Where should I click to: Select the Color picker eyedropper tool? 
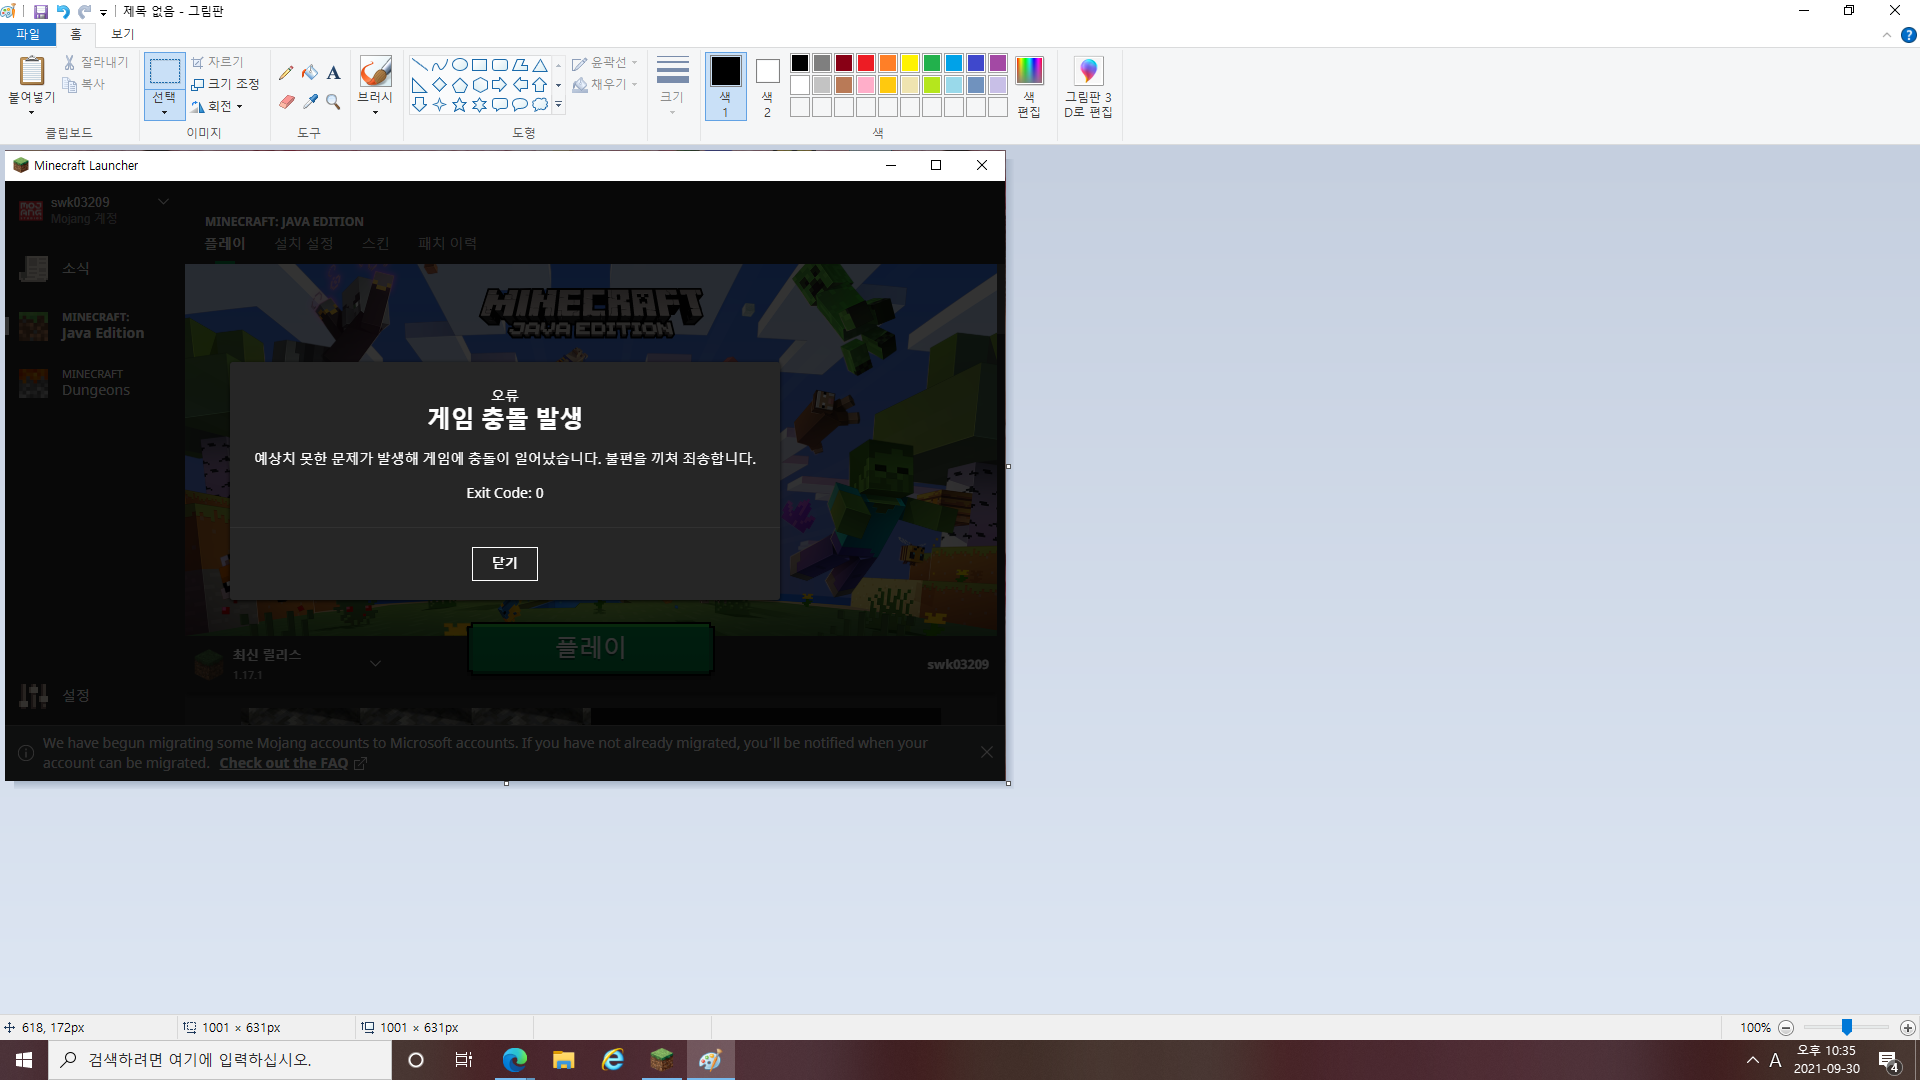(x=310, y=102)
